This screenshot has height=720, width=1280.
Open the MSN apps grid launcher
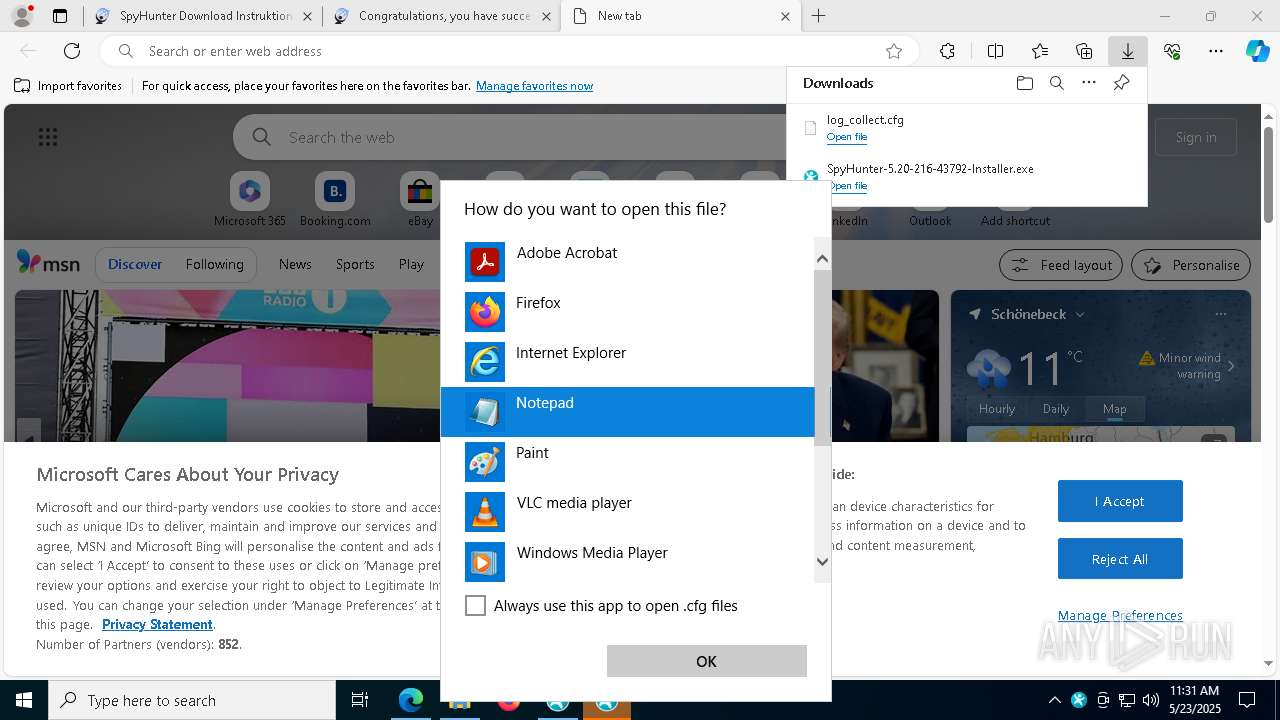[48, 137]
